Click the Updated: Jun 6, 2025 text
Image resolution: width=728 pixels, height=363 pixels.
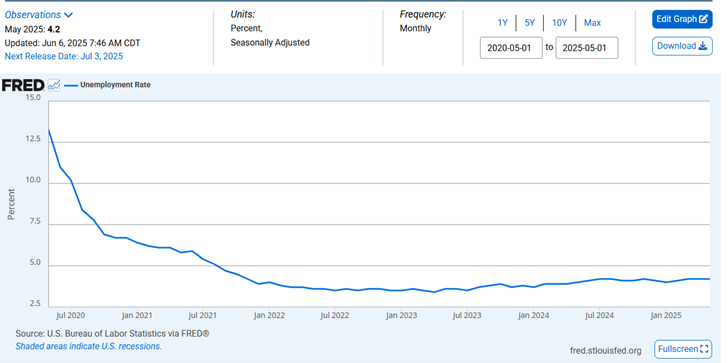click(72, 43)
